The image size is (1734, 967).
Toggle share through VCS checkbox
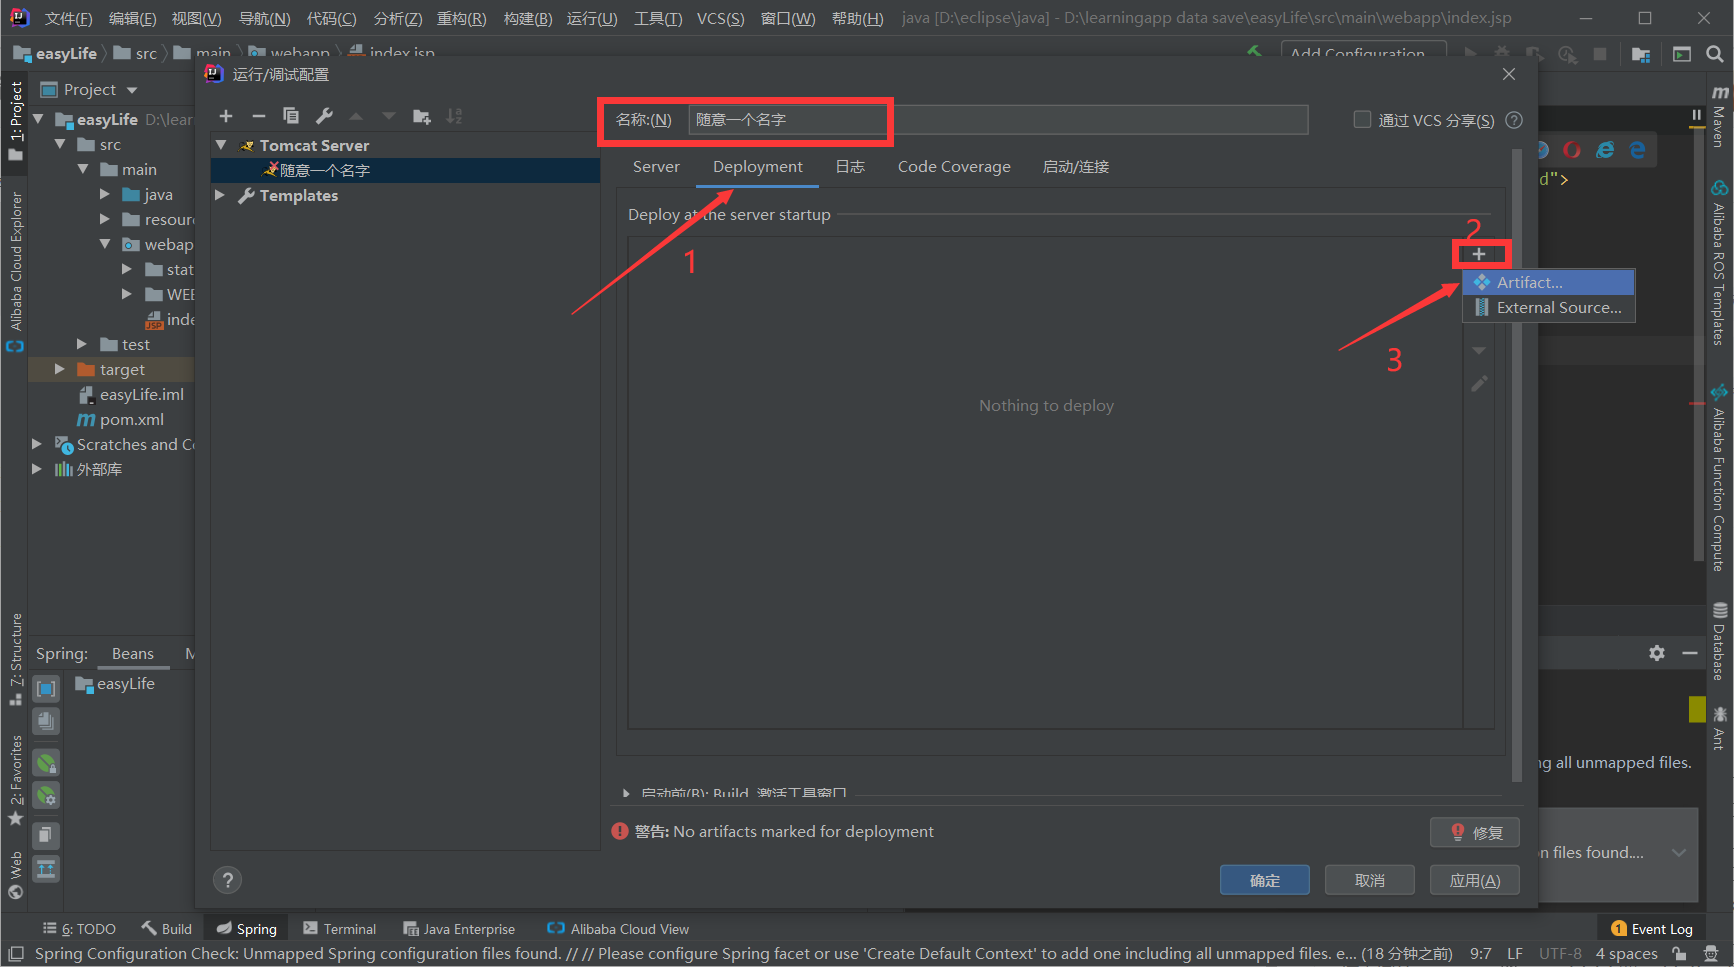[x=1362, y=120]
